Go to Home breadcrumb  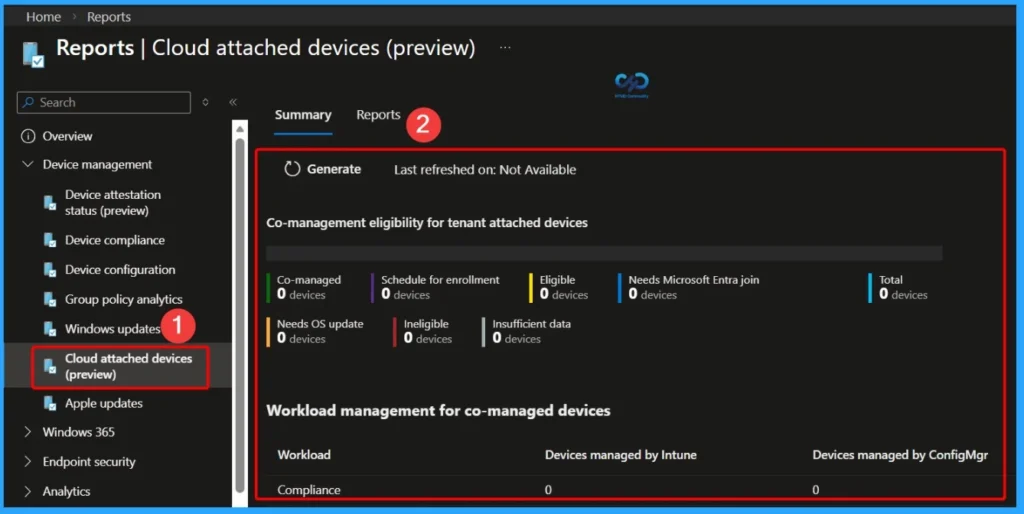click(43, 17)
